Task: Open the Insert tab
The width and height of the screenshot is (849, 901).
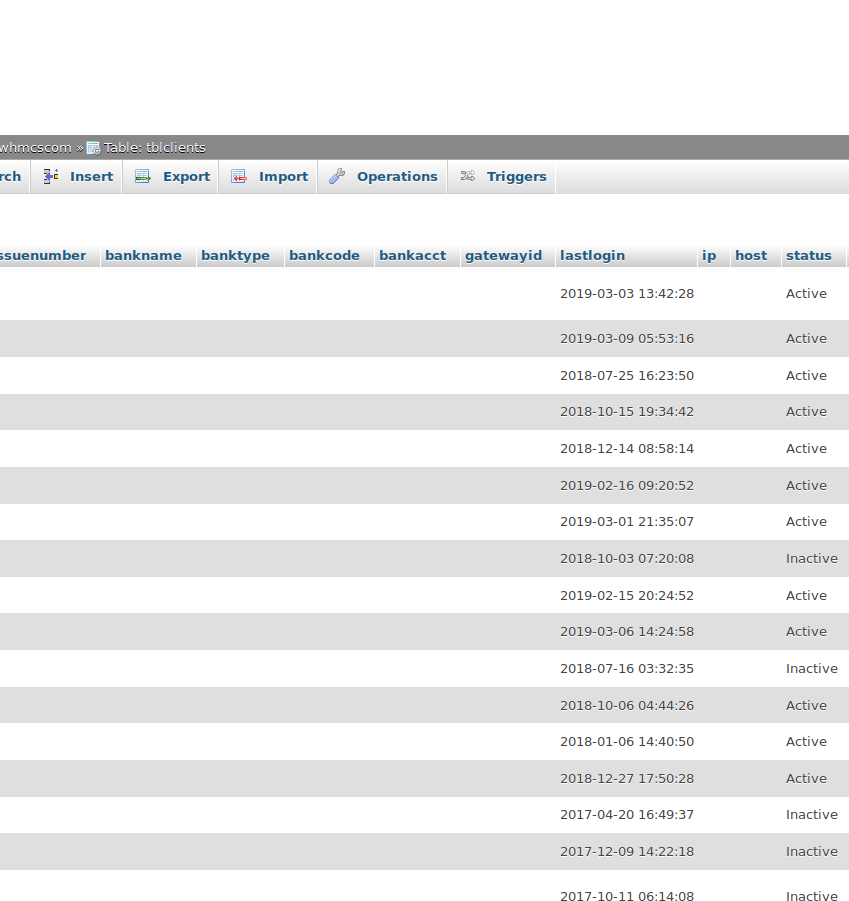Action: click(76, 176)
